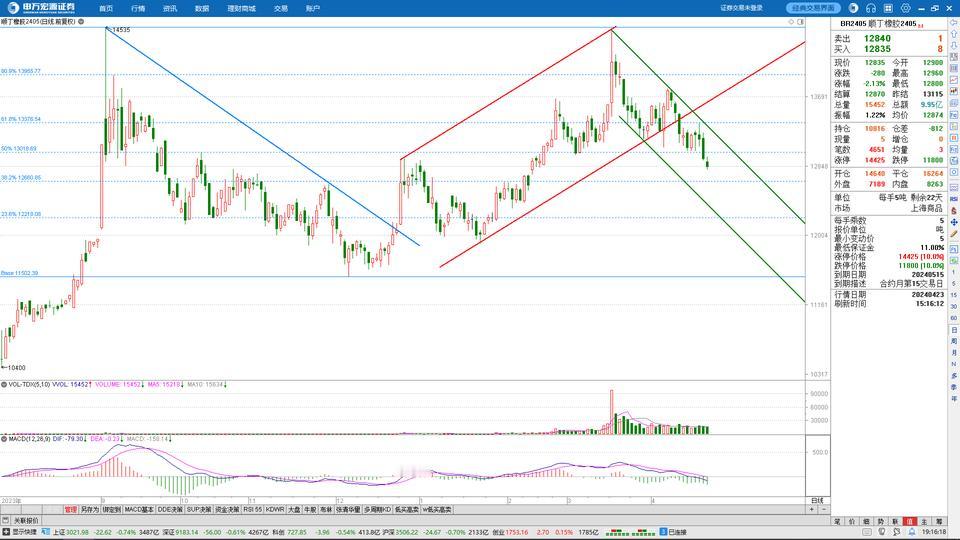Select 牛股 template tab
The height and width of the screenshot is (540, 960).
(x=310, y=509)
